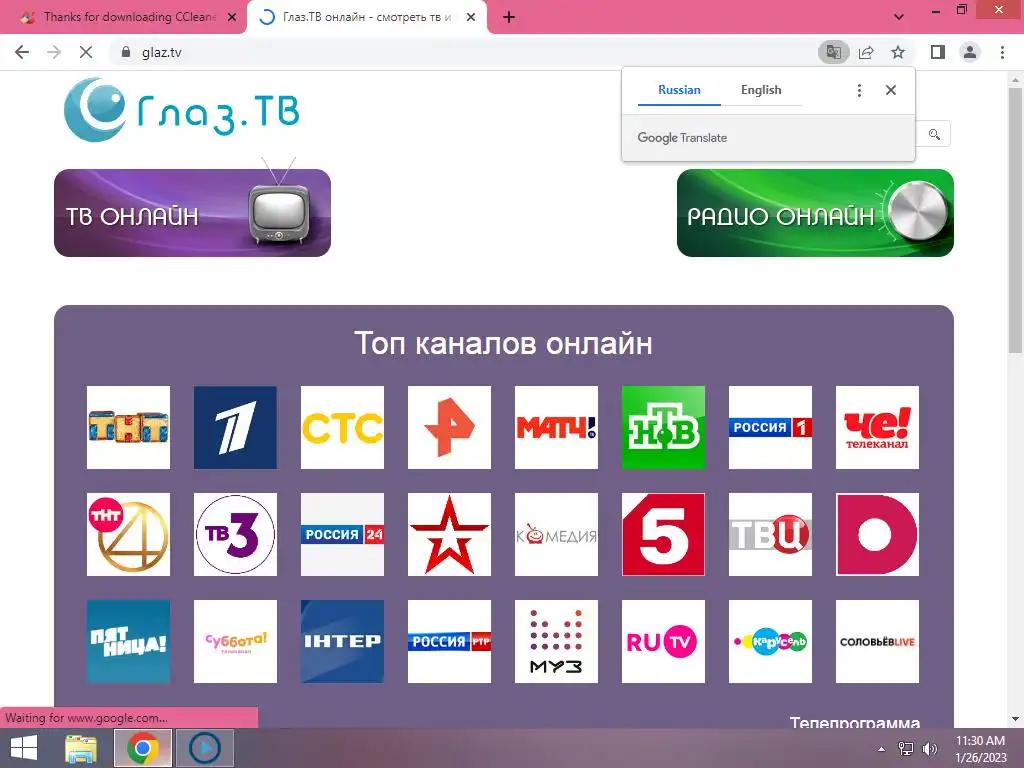Screen dimensions: 1024x768
Task: Click the Chrome taskbar icon
Action: point(143,748)
